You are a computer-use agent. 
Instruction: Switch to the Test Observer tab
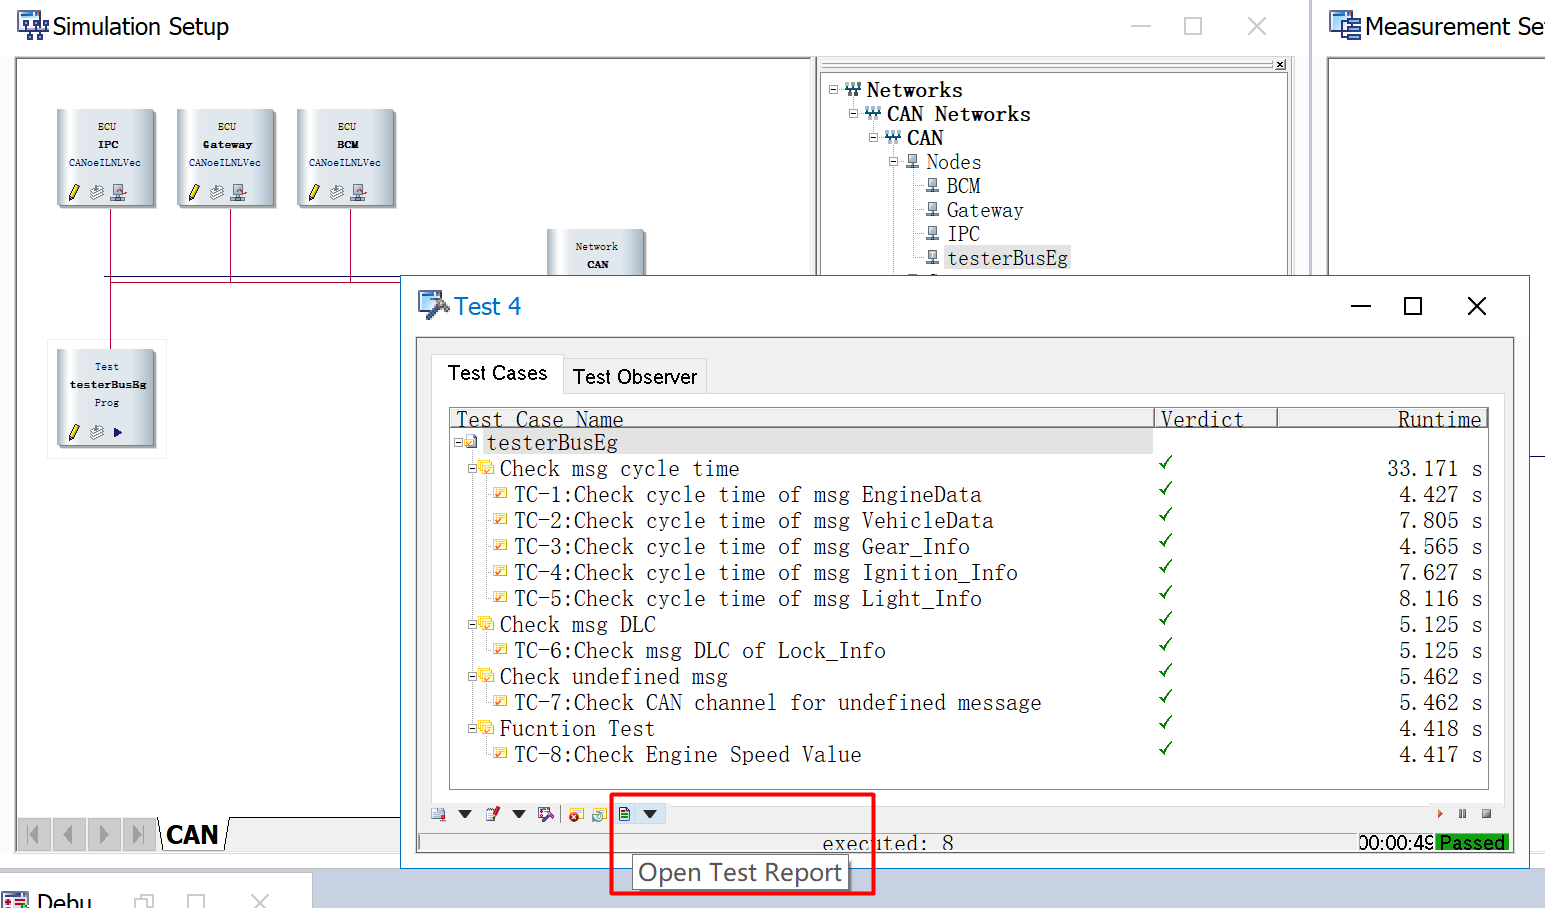(x=635, y=377)
